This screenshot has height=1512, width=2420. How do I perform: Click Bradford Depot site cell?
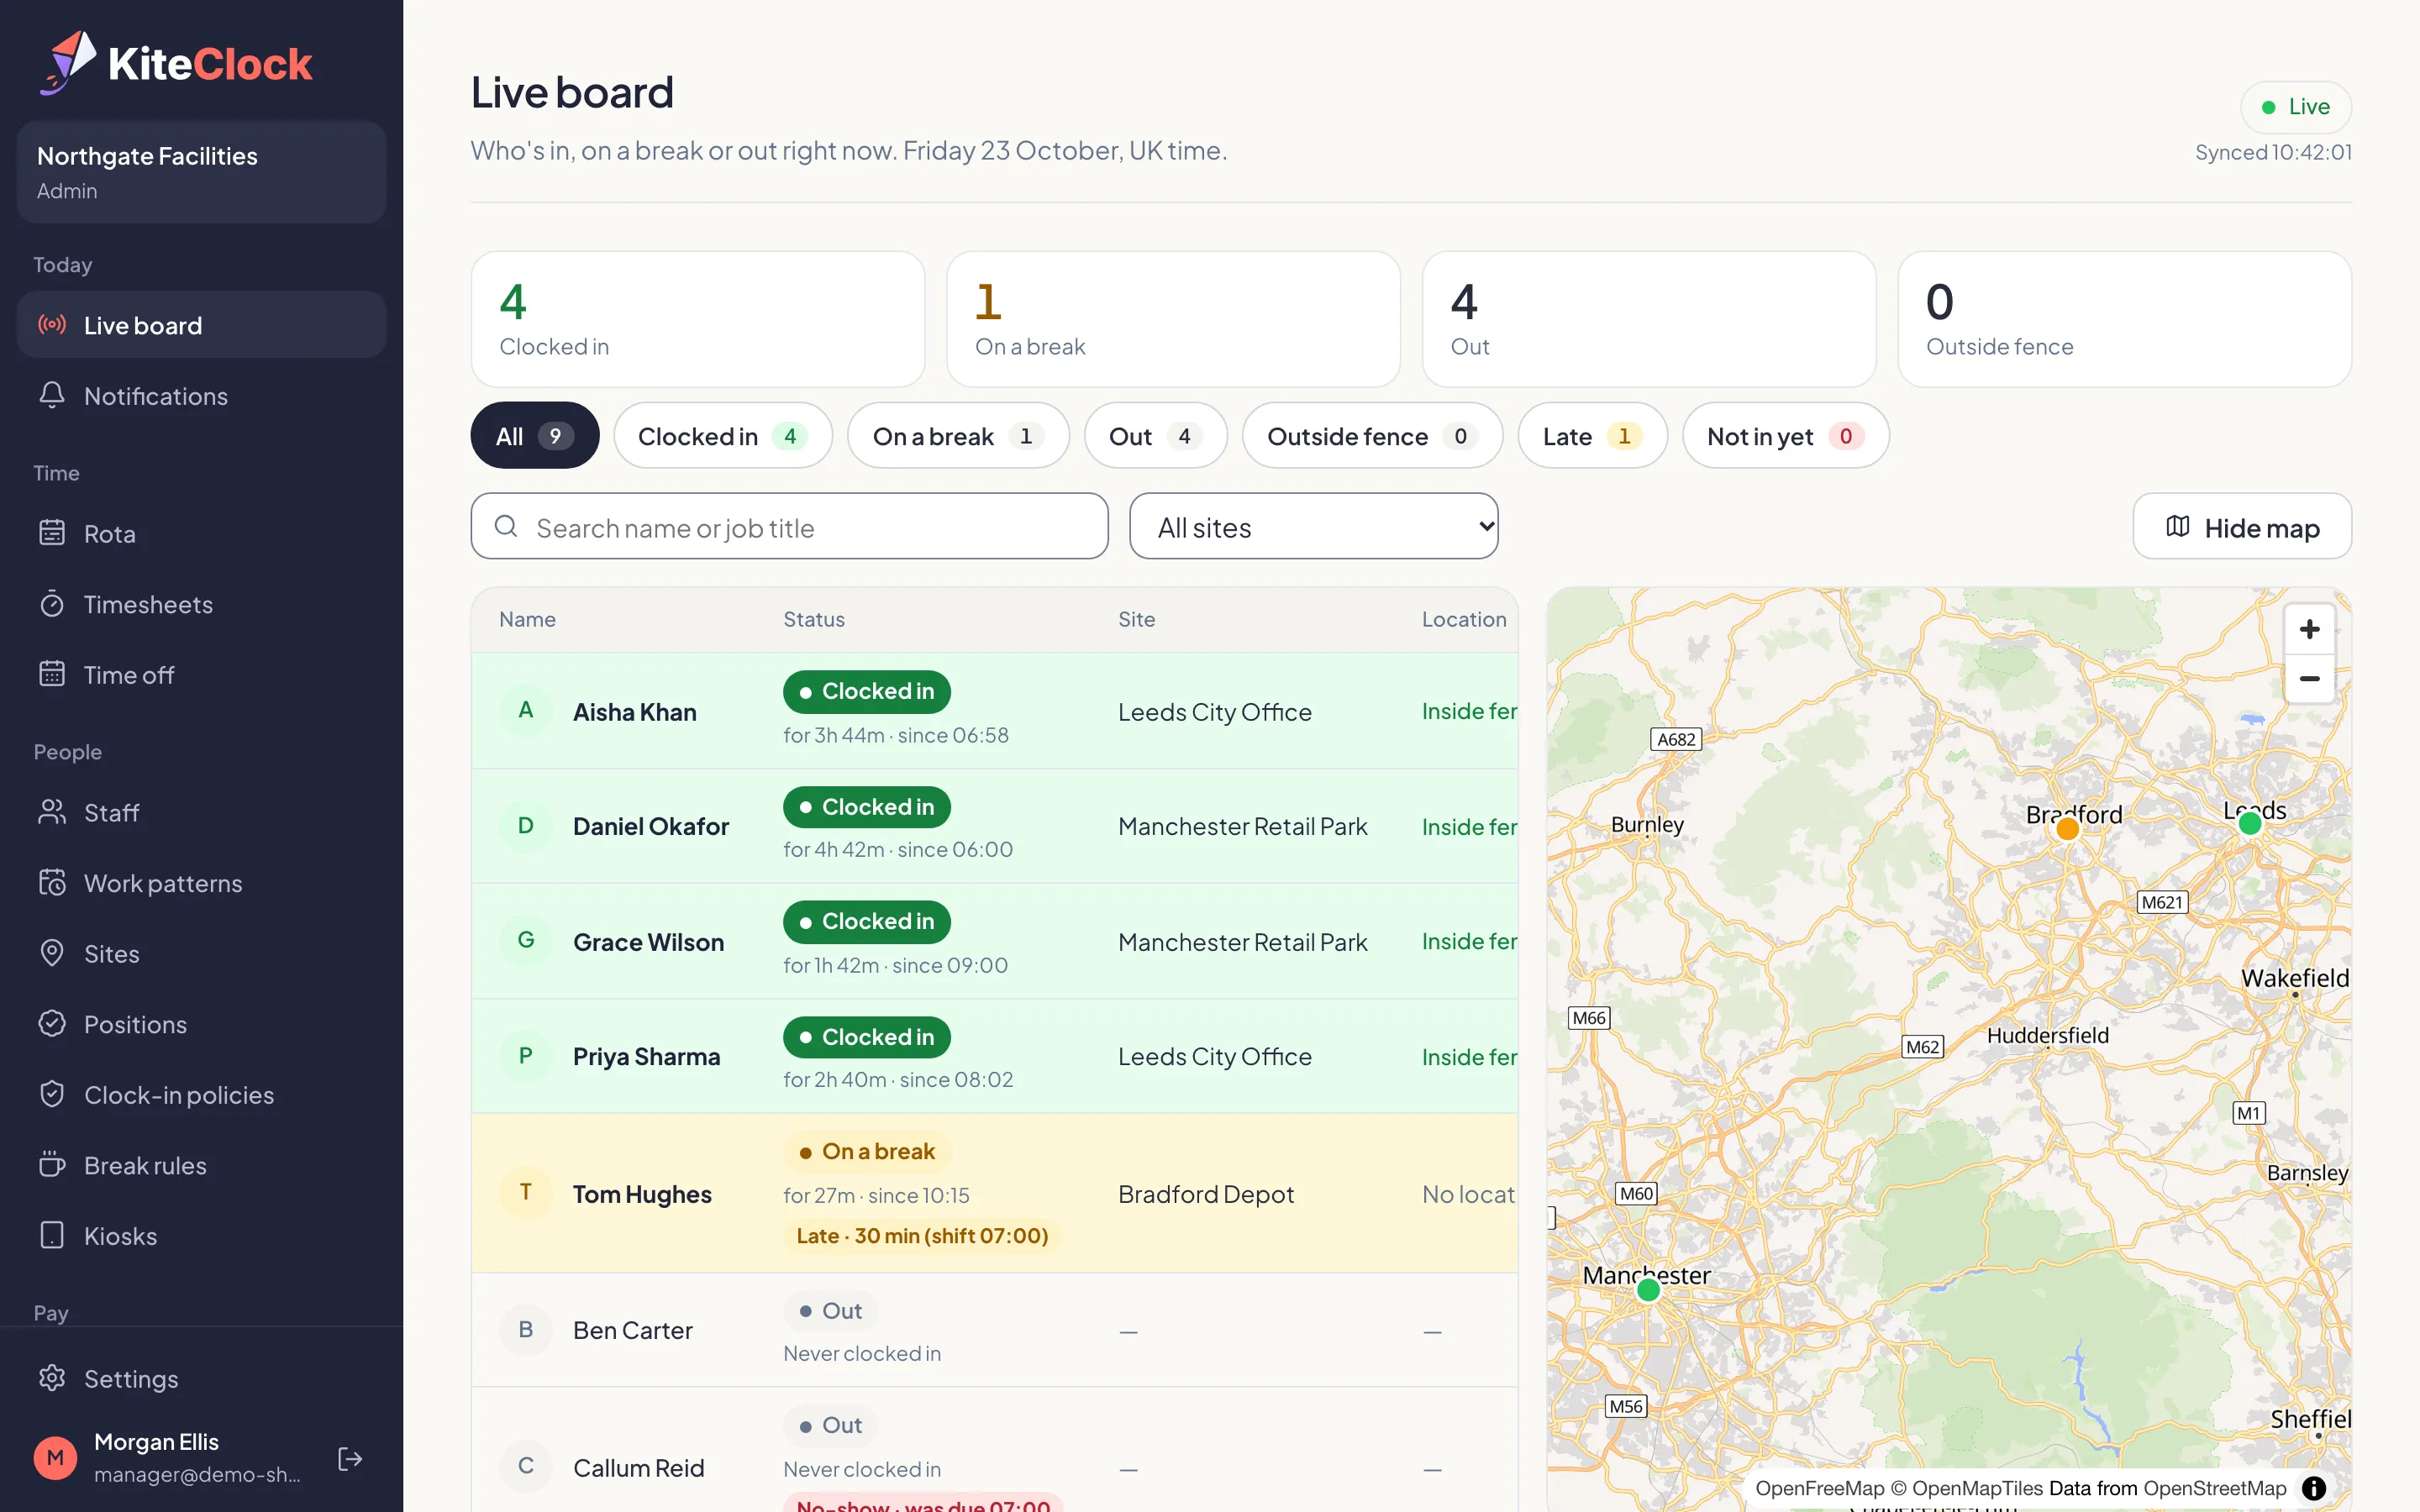pos(1205,1194)
